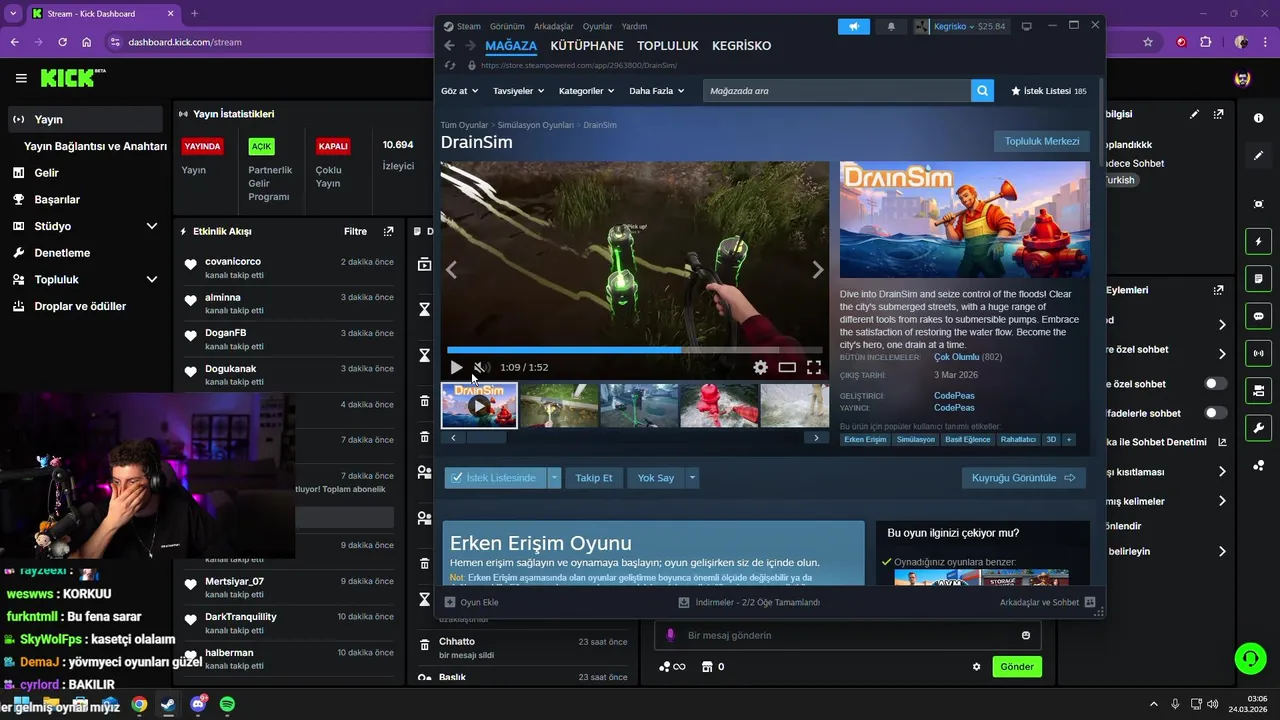Toggle İstek Listesinde wishlist checkbox button

click(496, 478)
